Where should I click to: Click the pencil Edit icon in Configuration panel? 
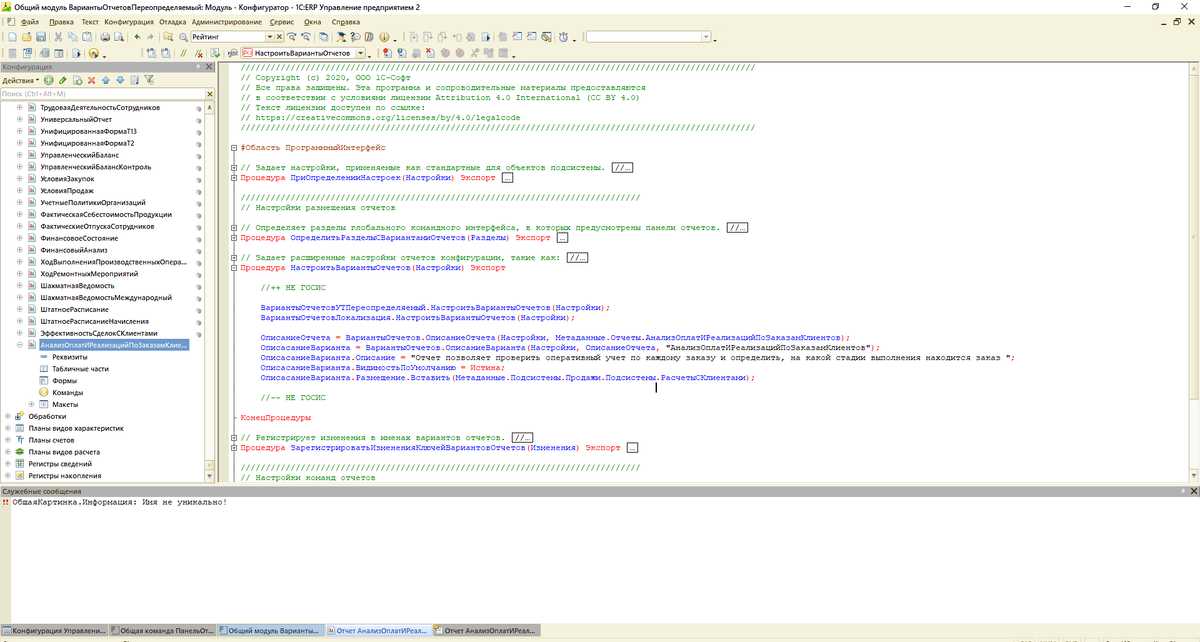[63, 80]
